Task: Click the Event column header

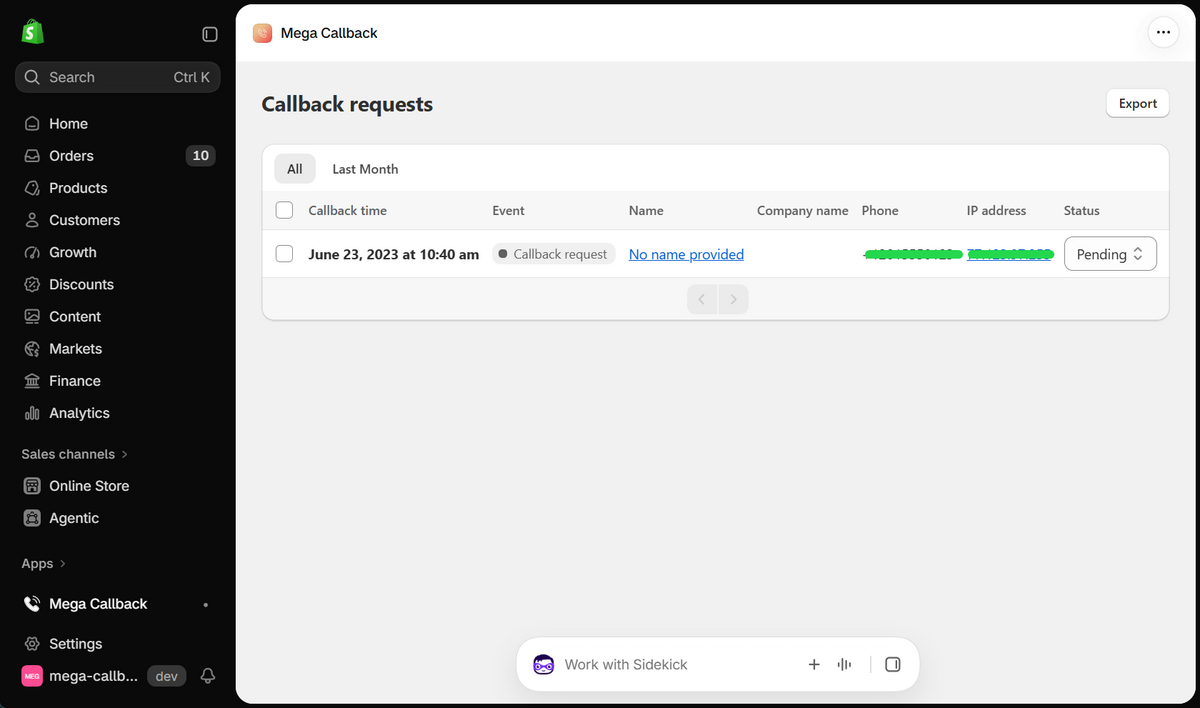Action: pos(508,210)
